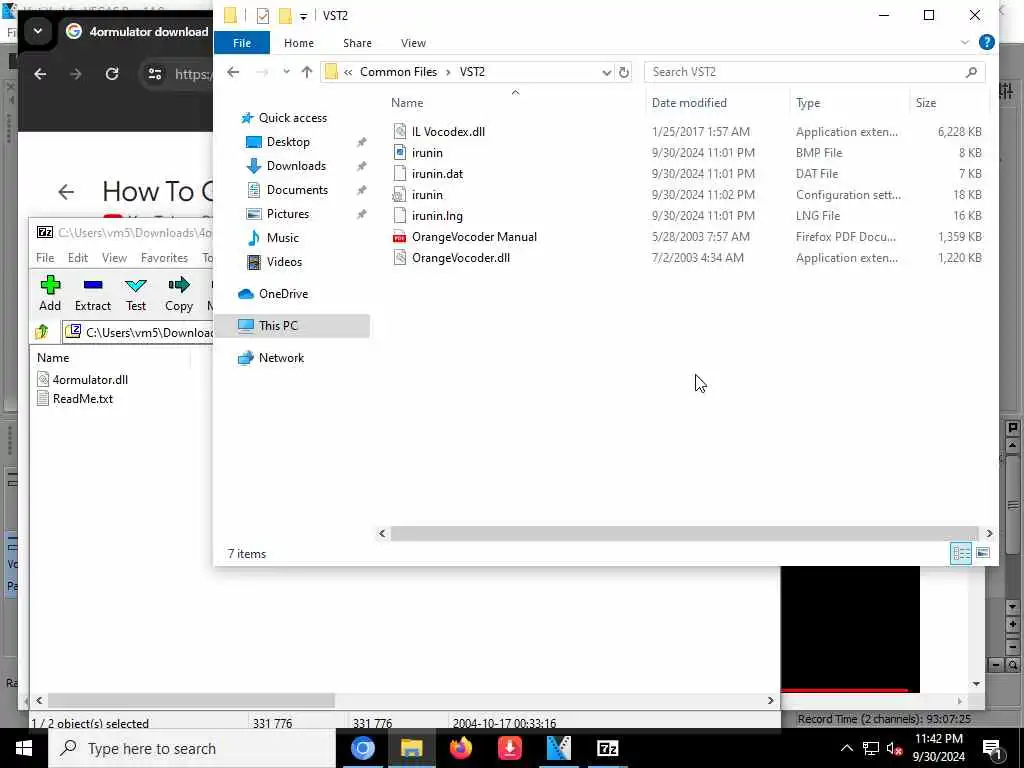Select irunin.lng file
The image size is (1024, 768).
[437, 216]
